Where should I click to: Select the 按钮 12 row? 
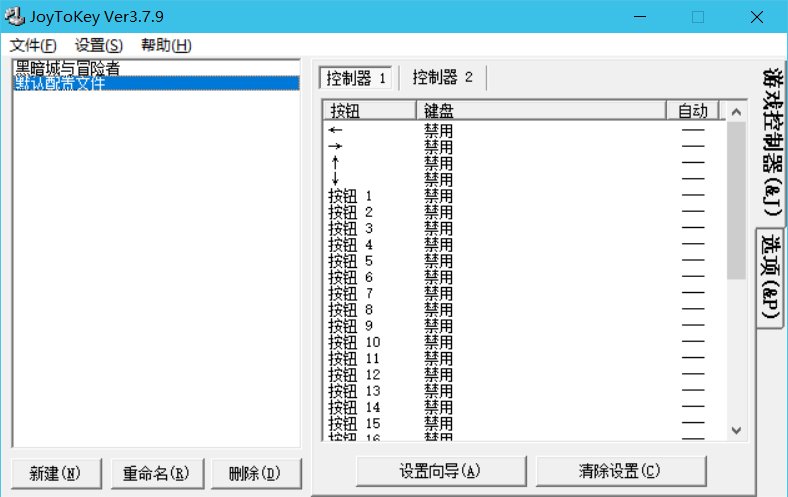point(524,374)
